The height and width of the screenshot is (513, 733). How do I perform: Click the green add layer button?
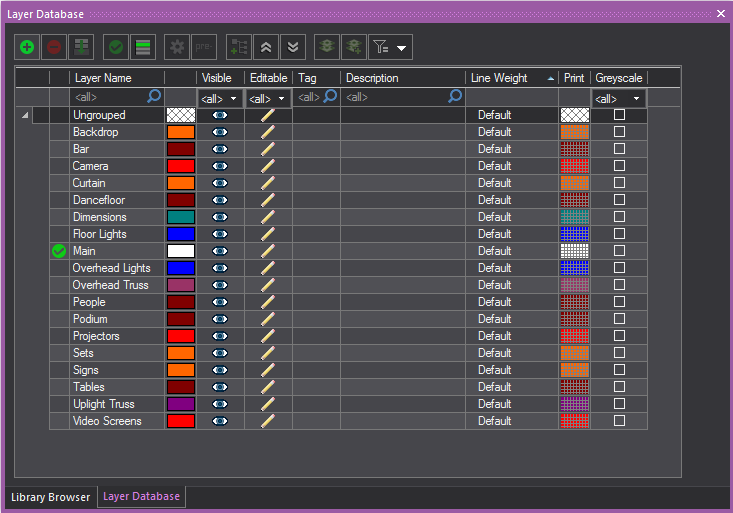pos(27,46)
